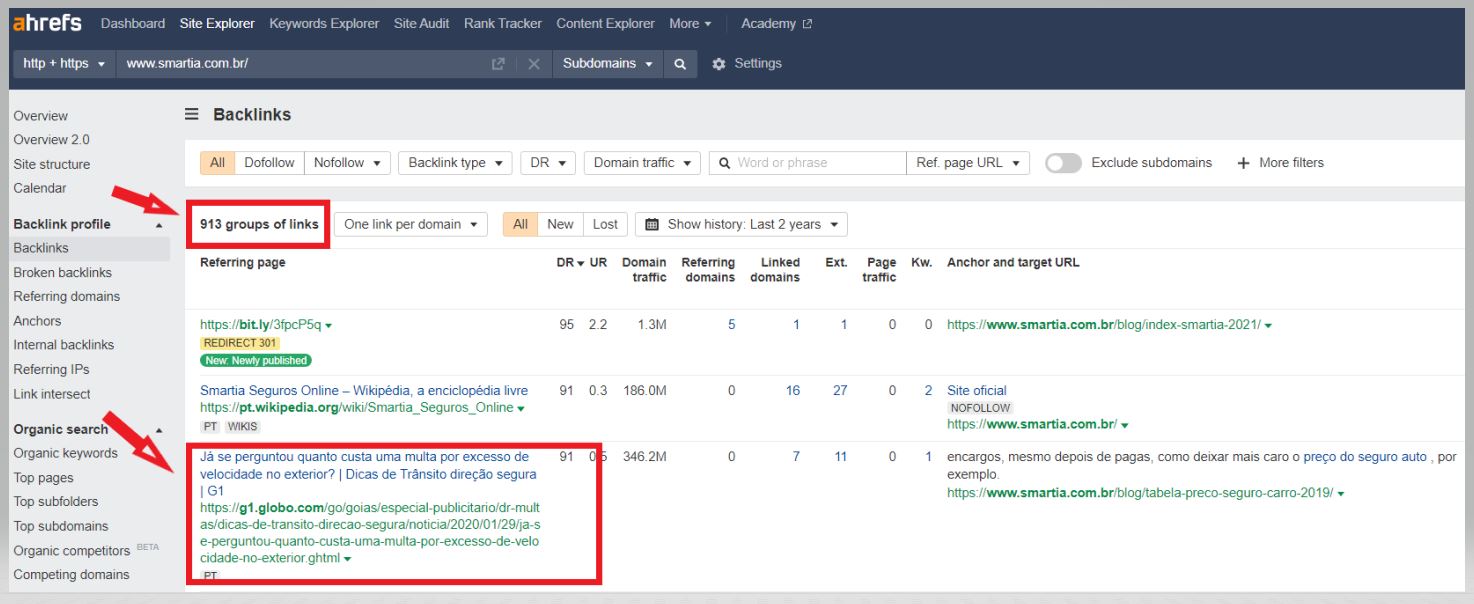1474x604 pixels.
Task: Open Link intersect tool
Action: pyautogui.click(x=52, y=394)
